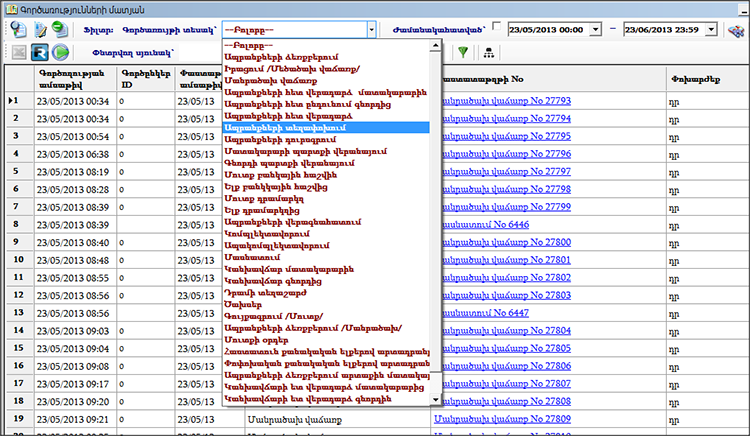The width and height of the screenshot is (750, 436).
Task: Open link Մանրածախ վաճառք No 27809
Action: 502,419
